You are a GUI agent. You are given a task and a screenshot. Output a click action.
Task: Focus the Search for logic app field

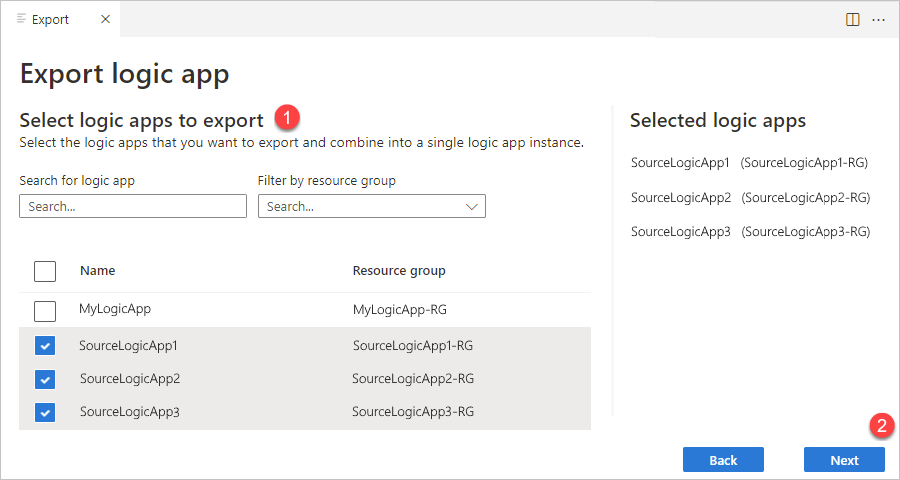pos(132,207)
